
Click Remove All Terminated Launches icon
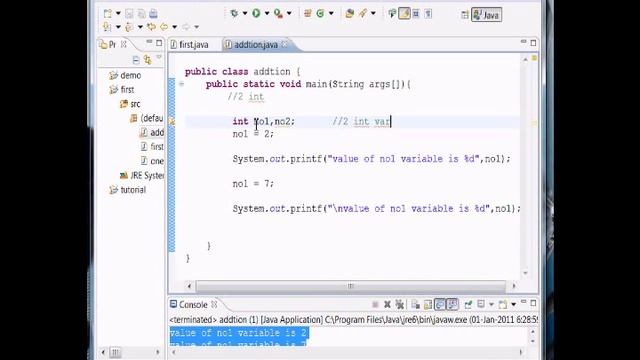point(400,304)
